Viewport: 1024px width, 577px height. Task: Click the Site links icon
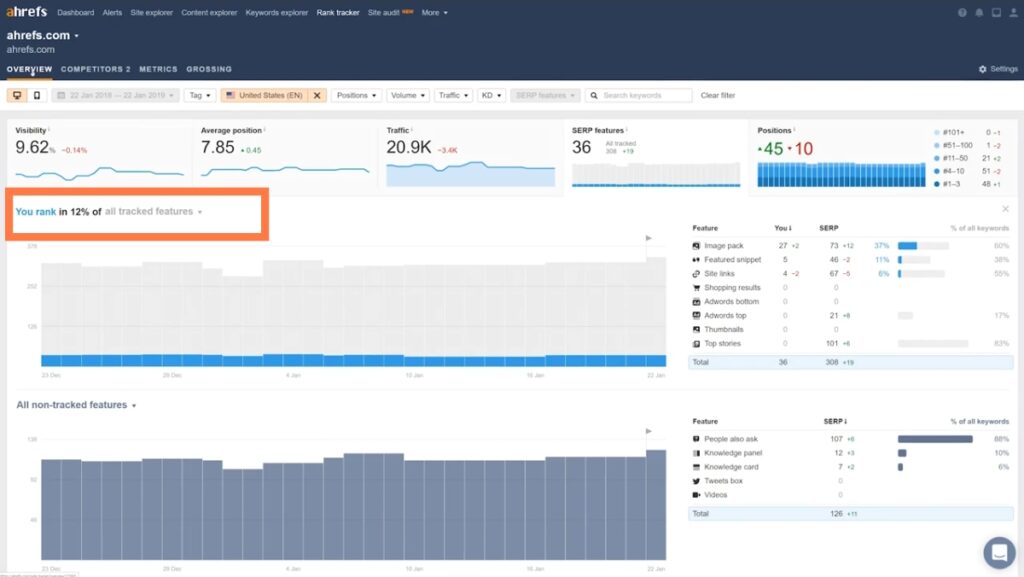[x=696, y=274]
